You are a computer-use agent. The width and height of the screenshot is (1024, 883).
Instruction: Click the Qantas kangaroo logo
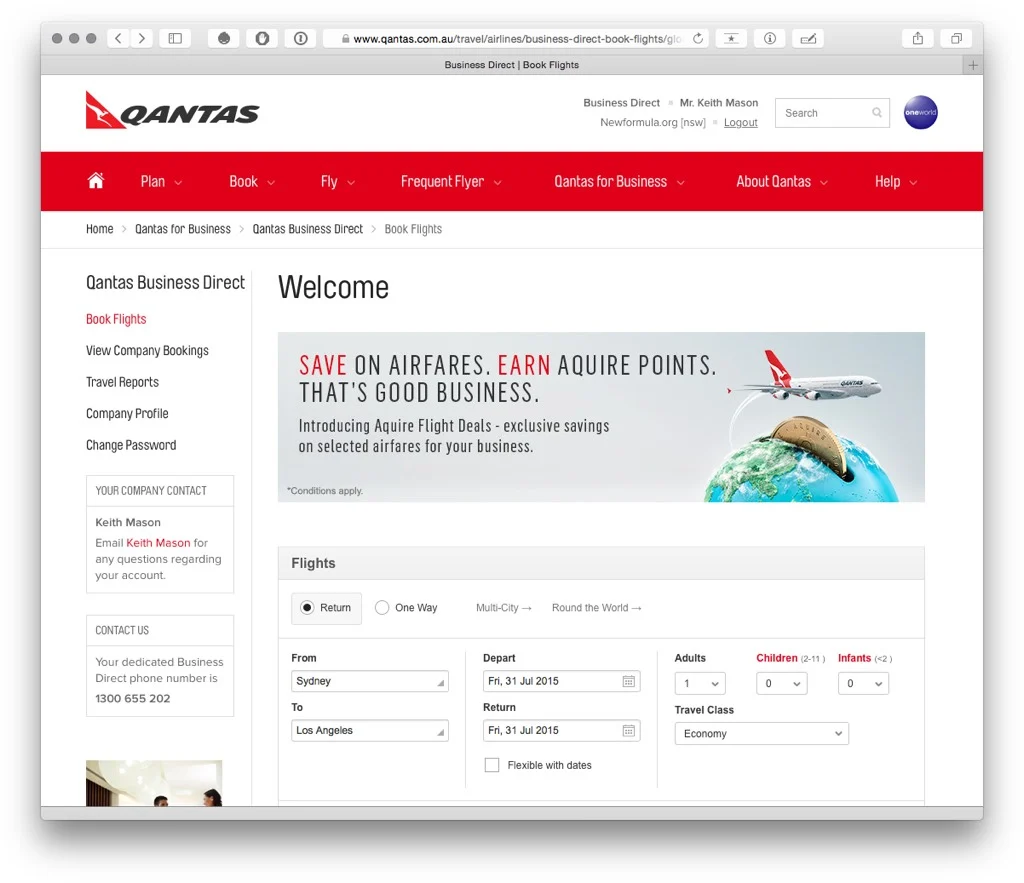172,110
